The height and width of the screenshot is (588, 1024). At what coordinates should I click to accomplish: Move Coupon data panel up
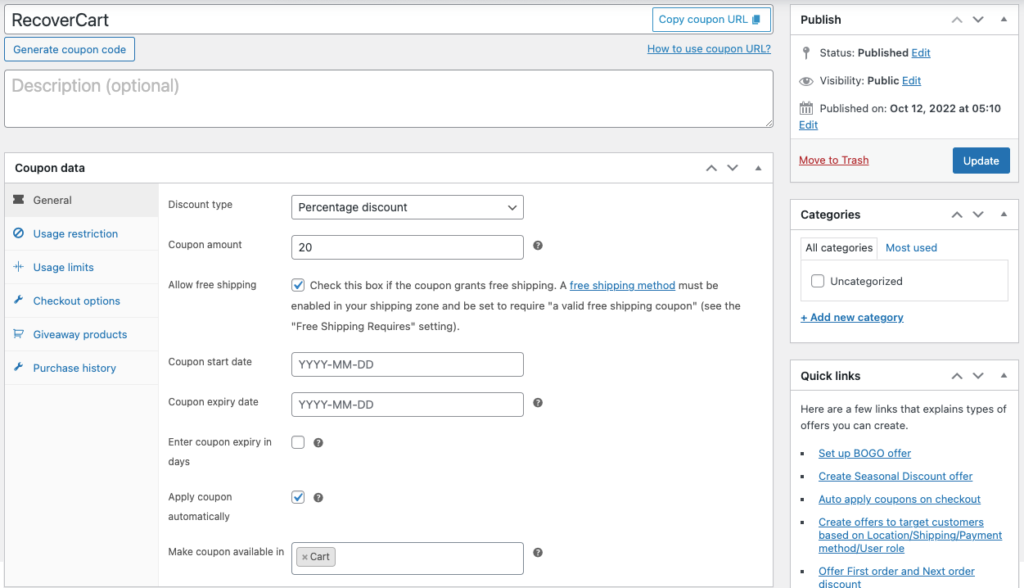(711, 168)
